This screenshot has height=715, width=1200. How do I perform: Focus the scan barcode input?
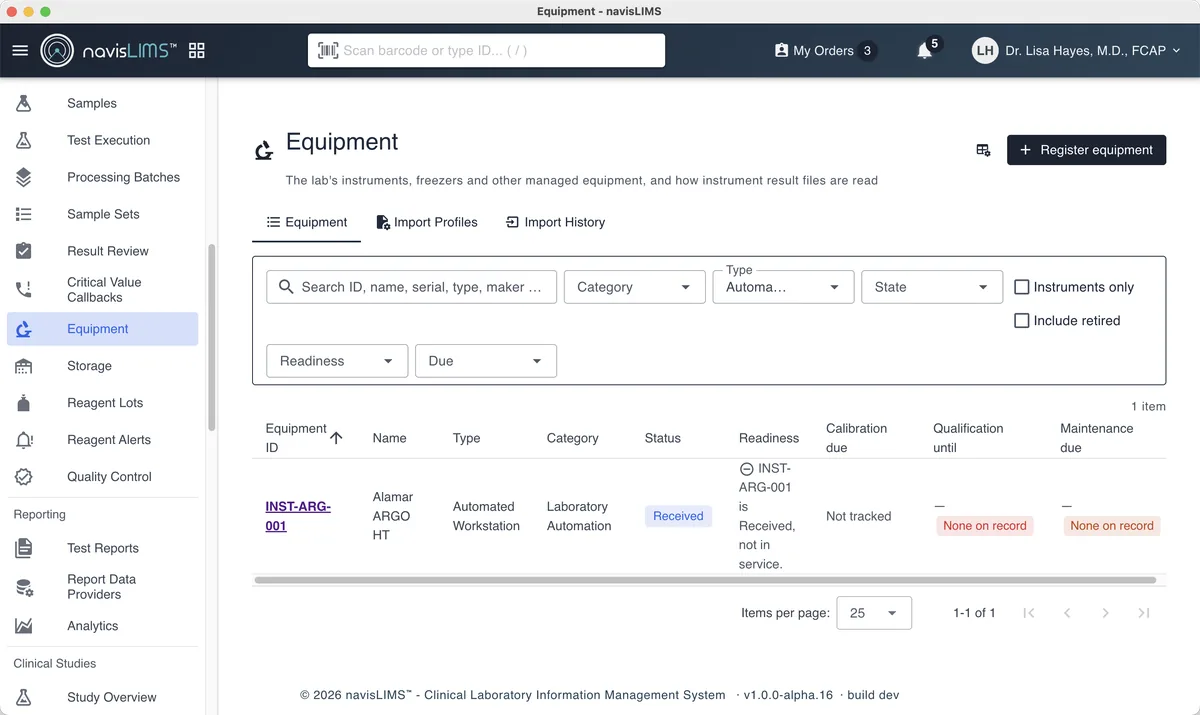click(x=486, y=50)
